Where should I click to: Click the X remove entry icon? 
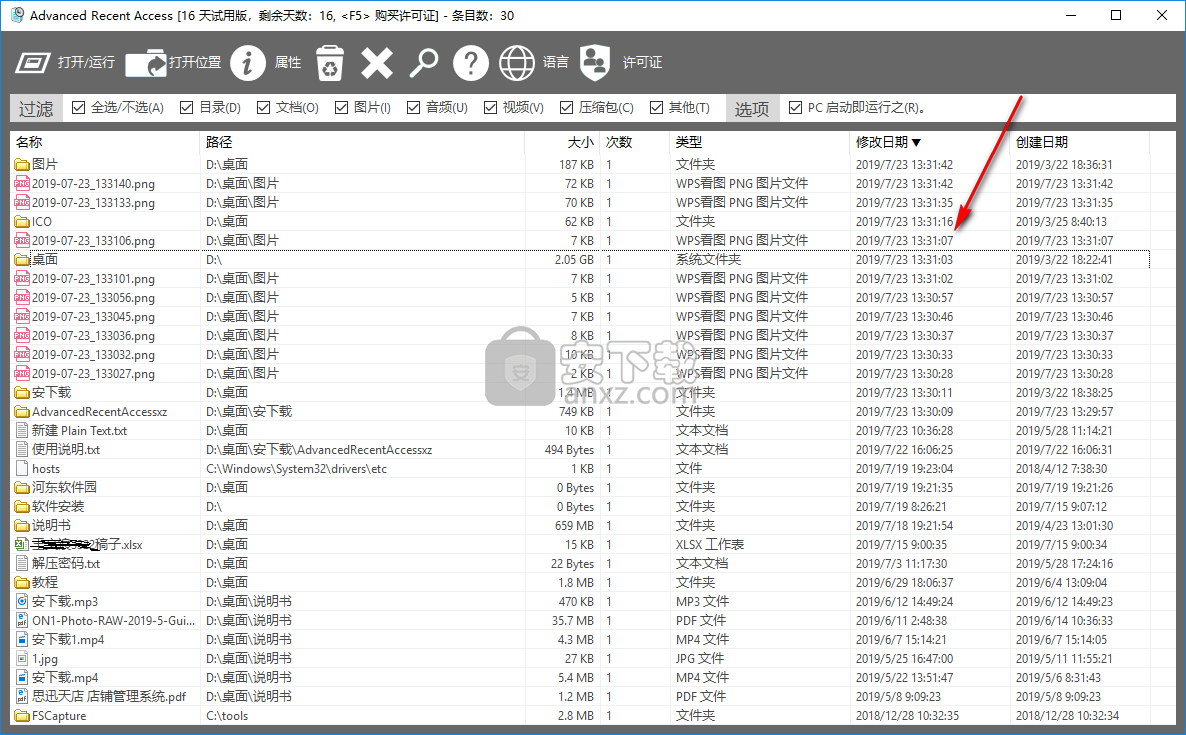point(377,63)
